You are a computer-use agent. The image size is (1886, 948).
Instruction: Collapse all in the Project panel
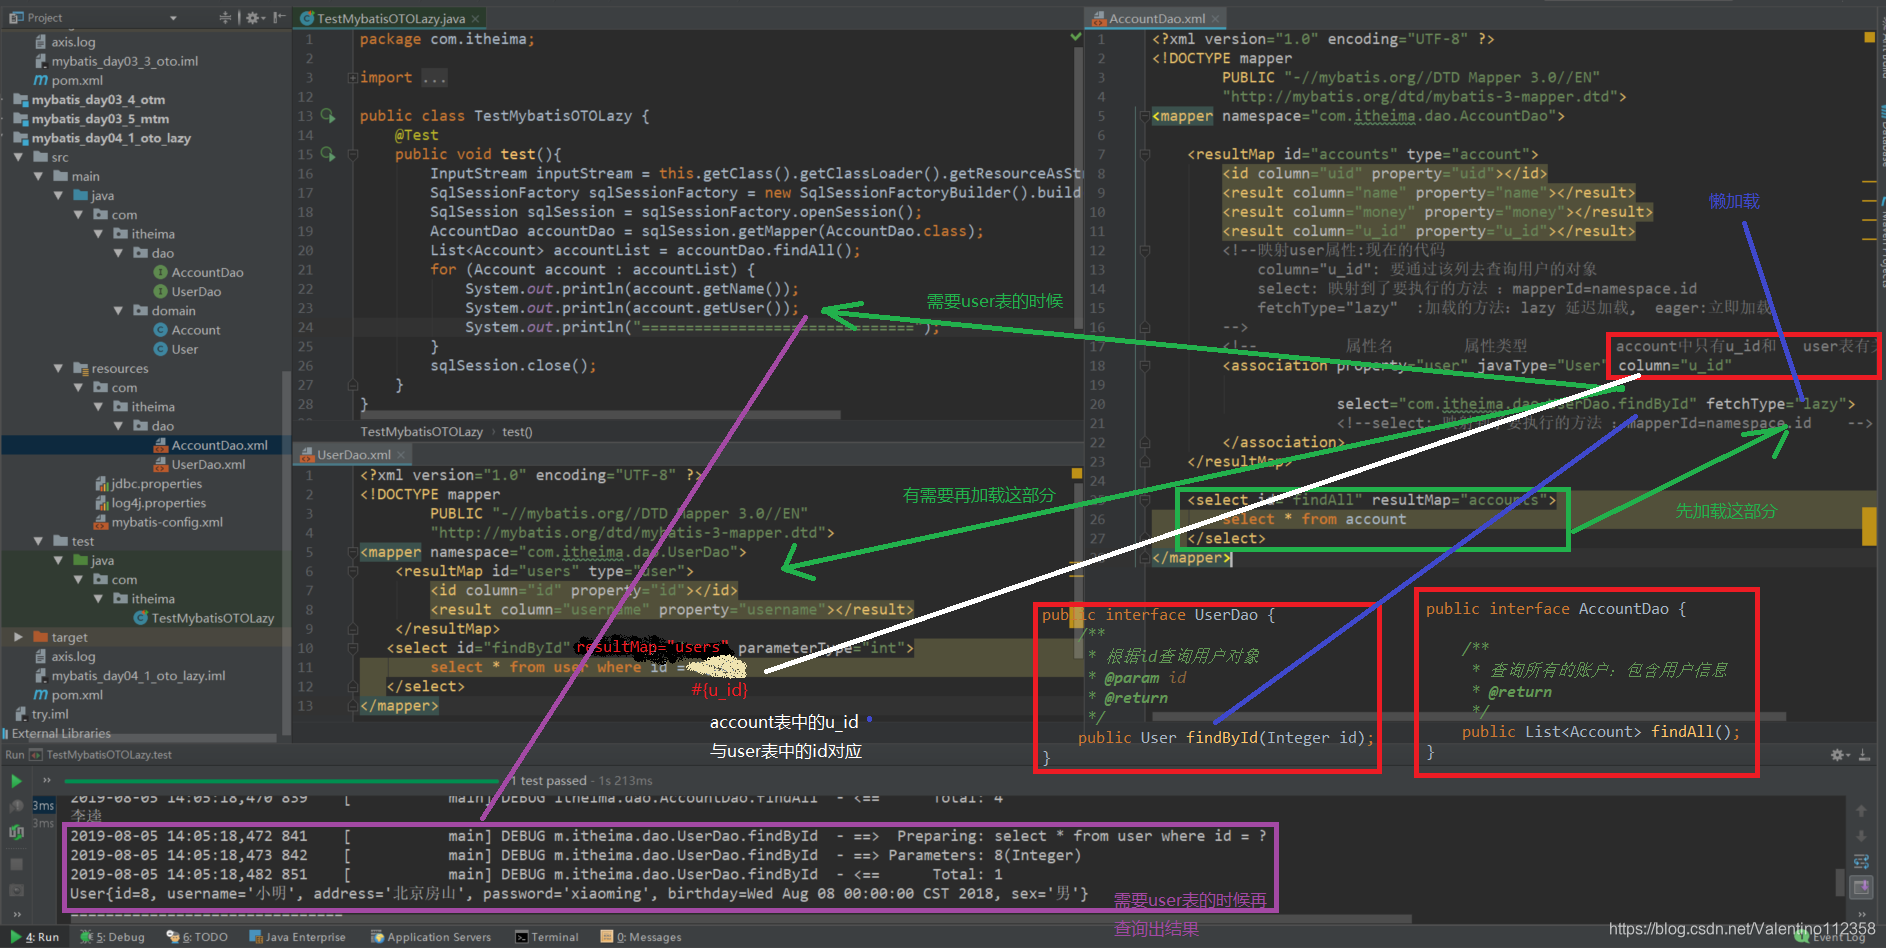coord(225,18)
